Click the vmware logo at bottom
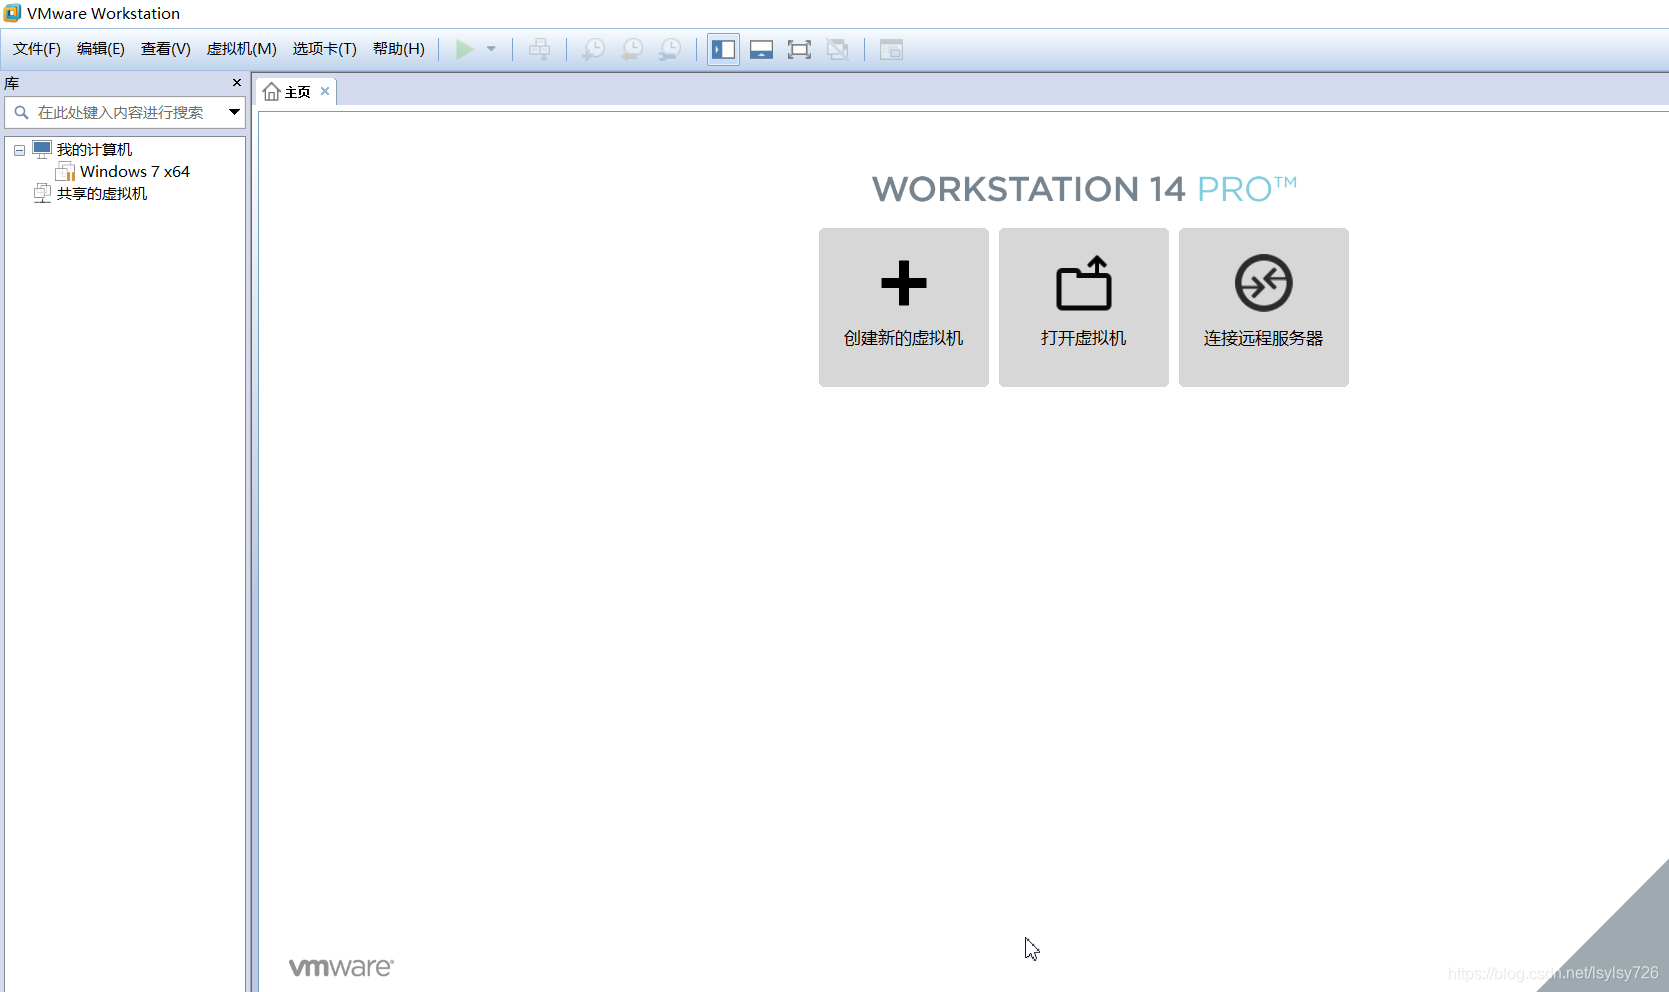 tap(341, 967)
